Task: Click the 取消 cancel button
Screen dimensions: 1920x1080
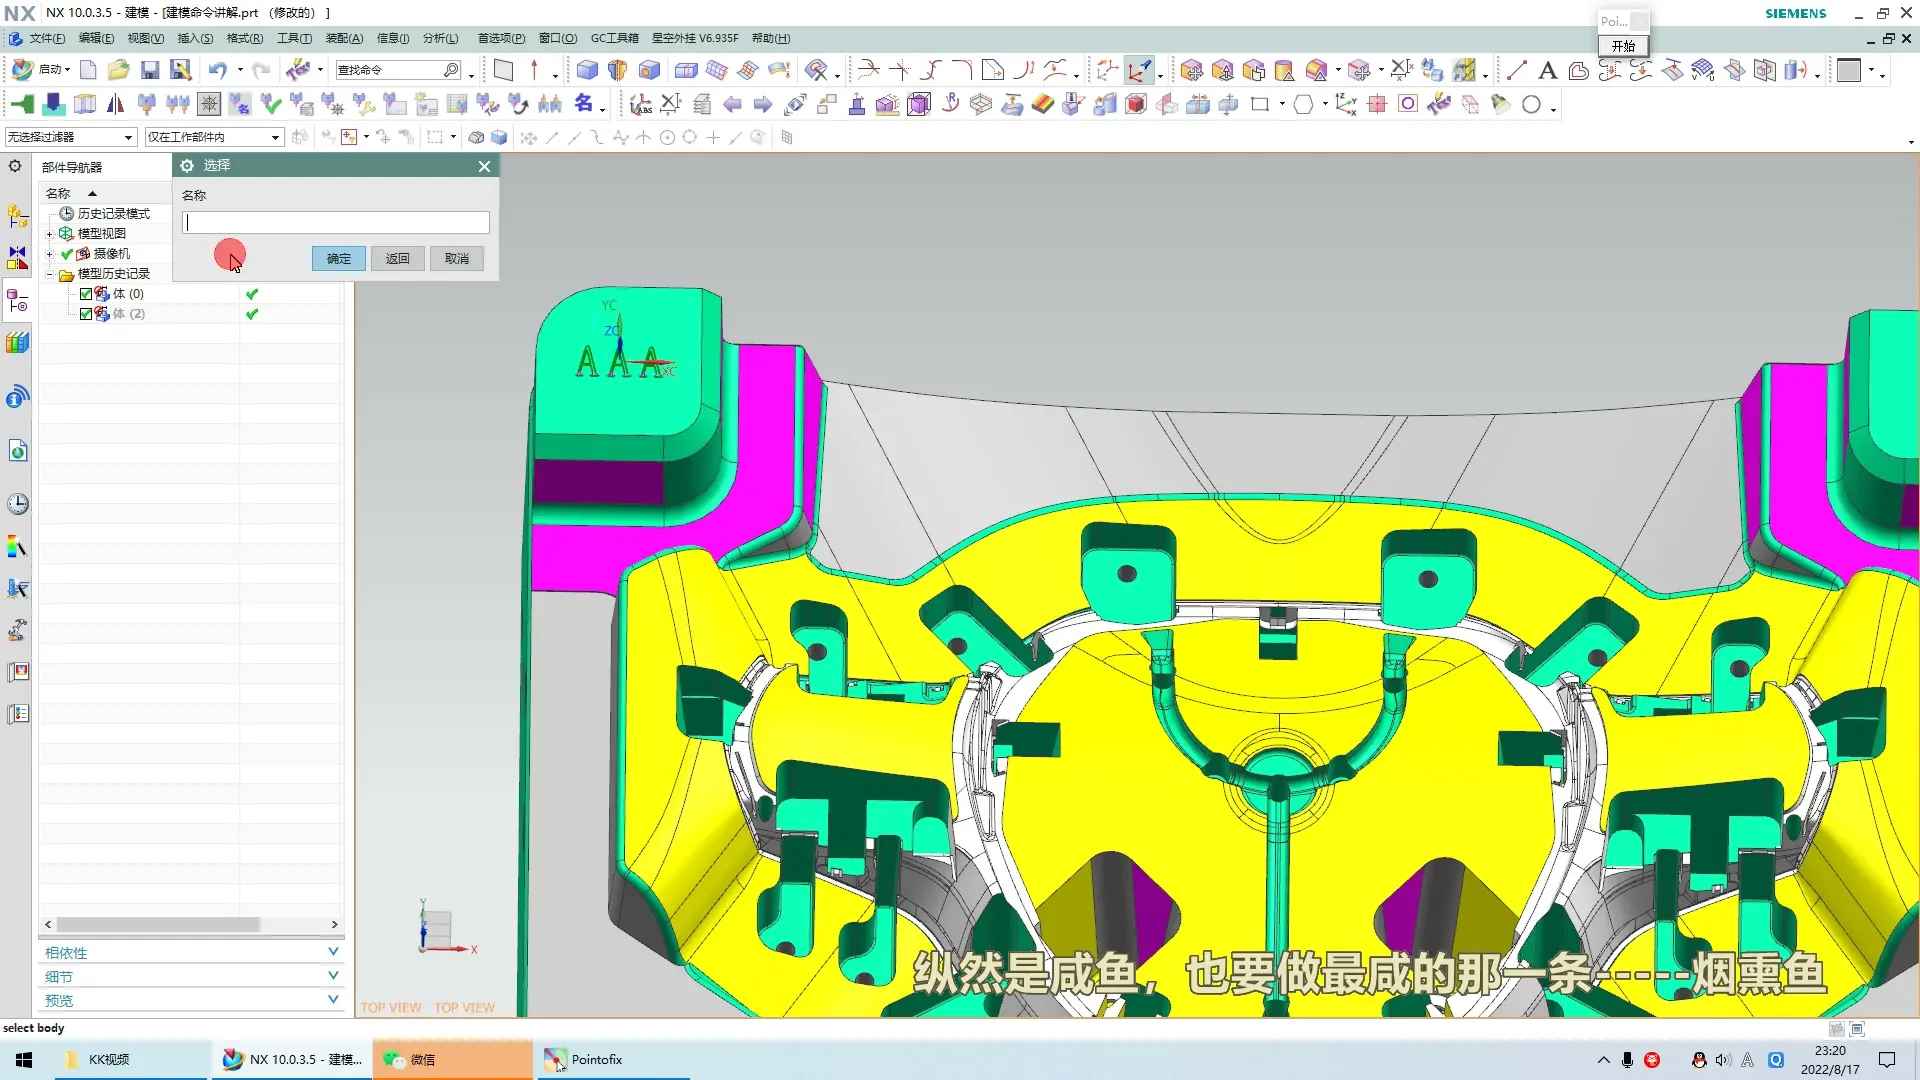Action: click(456, 259)
